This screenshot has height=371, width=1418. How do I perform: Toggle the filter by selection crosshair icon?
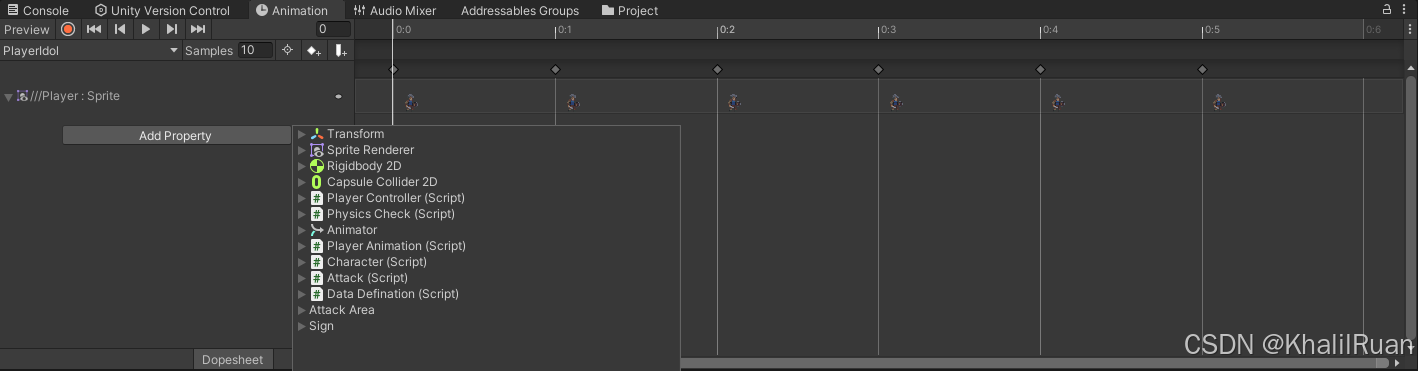click(288, 50)
